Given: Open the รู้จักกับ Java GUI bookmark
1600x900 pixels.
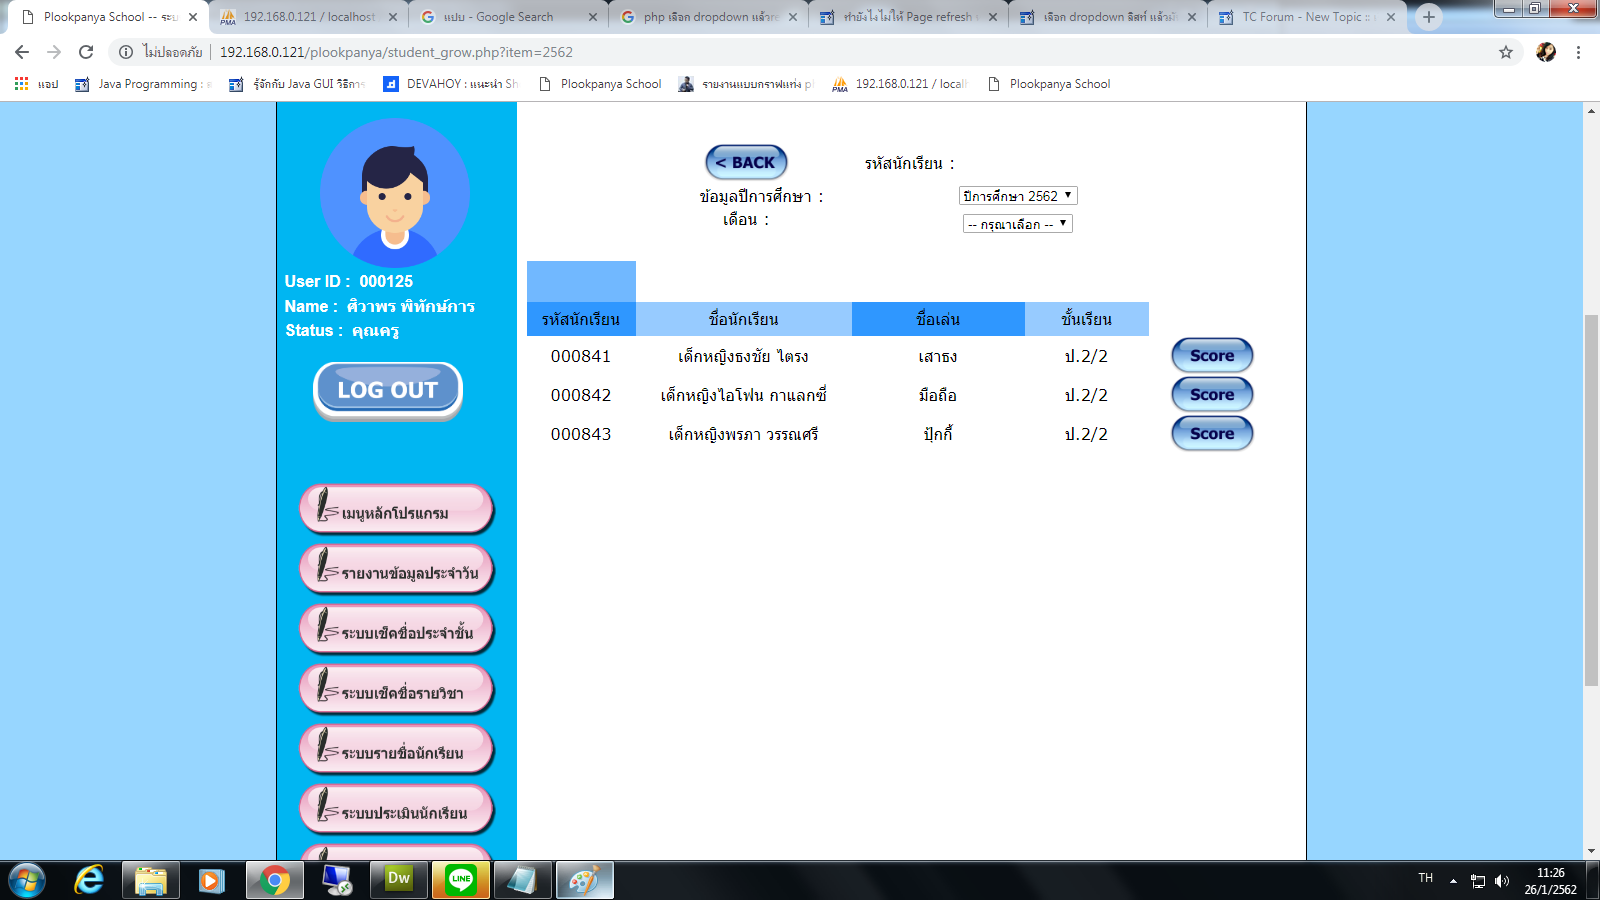Looking at the screenshot, I should [298, 84].
